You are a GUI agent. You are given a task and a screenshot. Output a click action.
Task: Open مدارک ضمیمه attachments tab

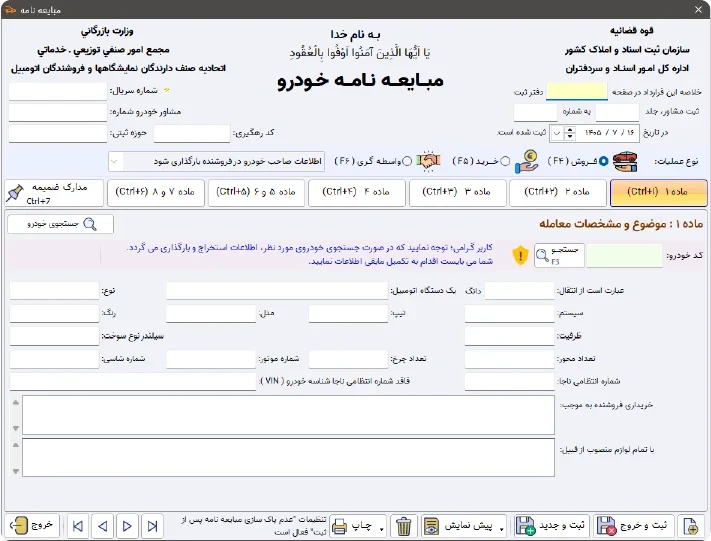click(54, 193)
